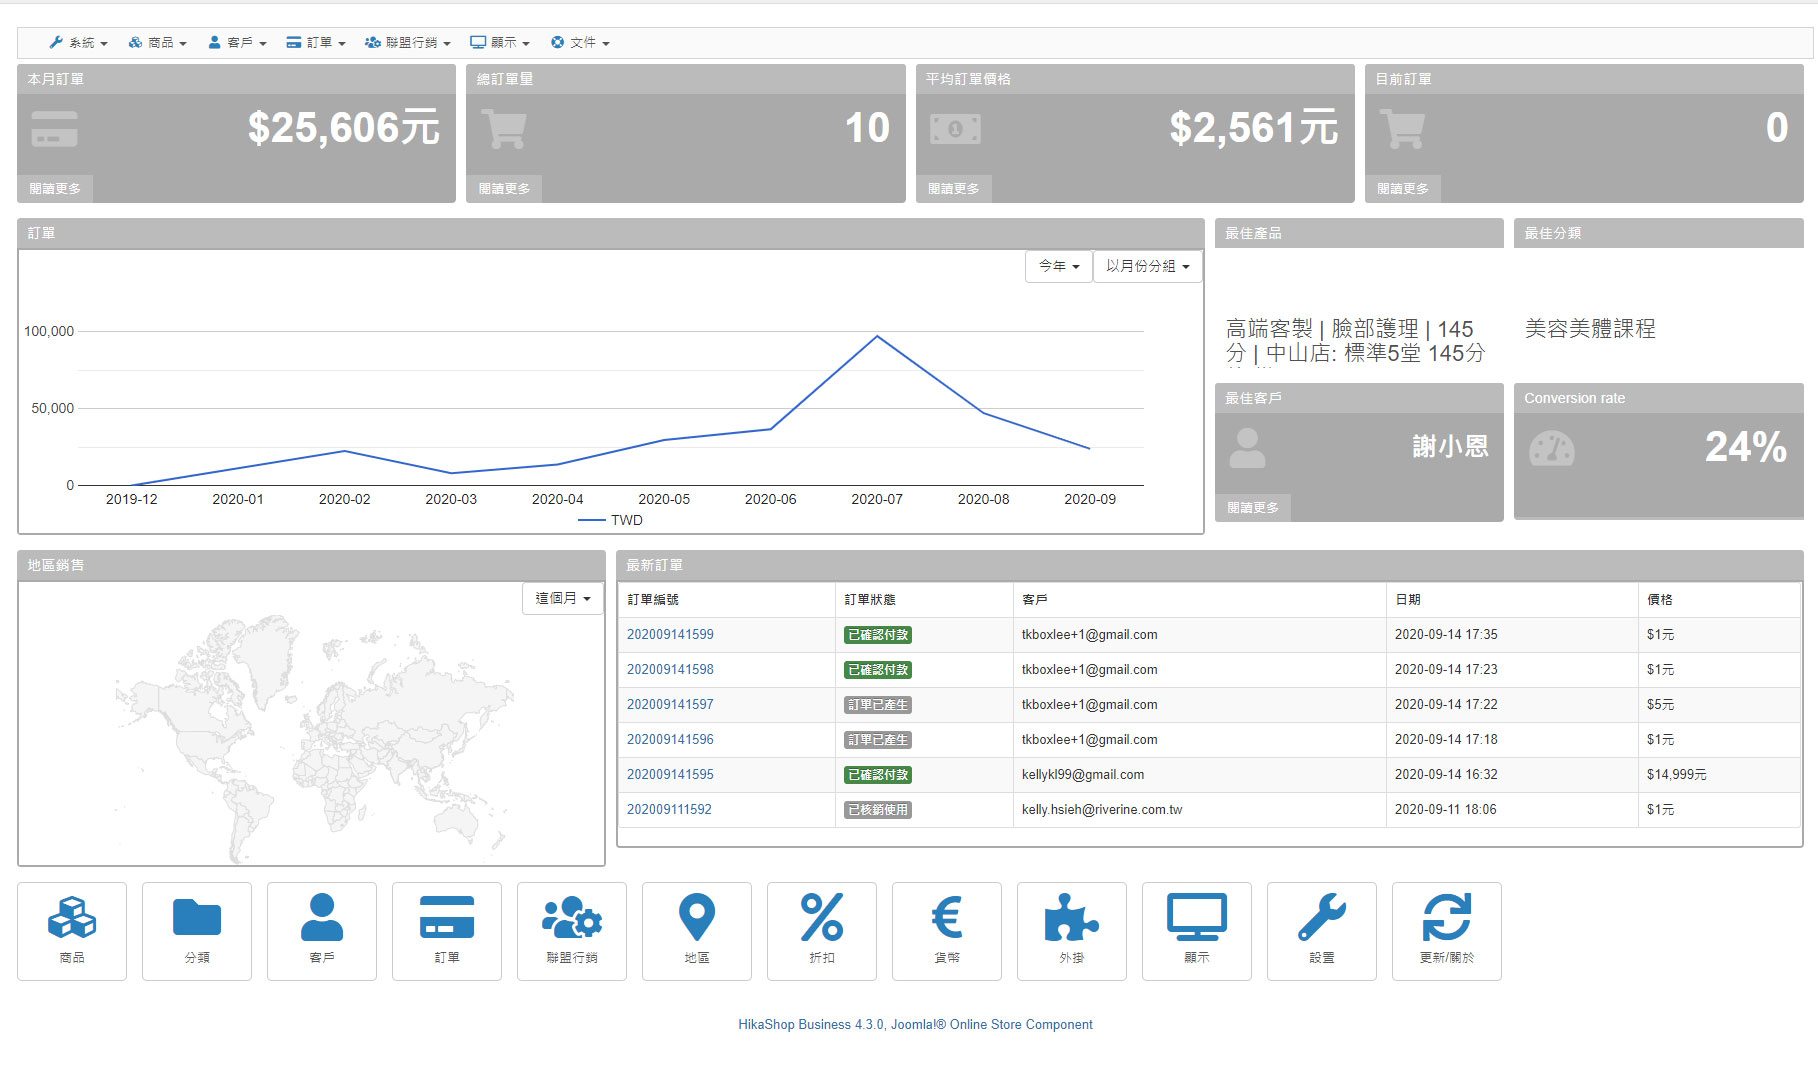Expand the 今年 date range dropdown
This screenshot has height=1077, width=1818.
click(1058, 266)
